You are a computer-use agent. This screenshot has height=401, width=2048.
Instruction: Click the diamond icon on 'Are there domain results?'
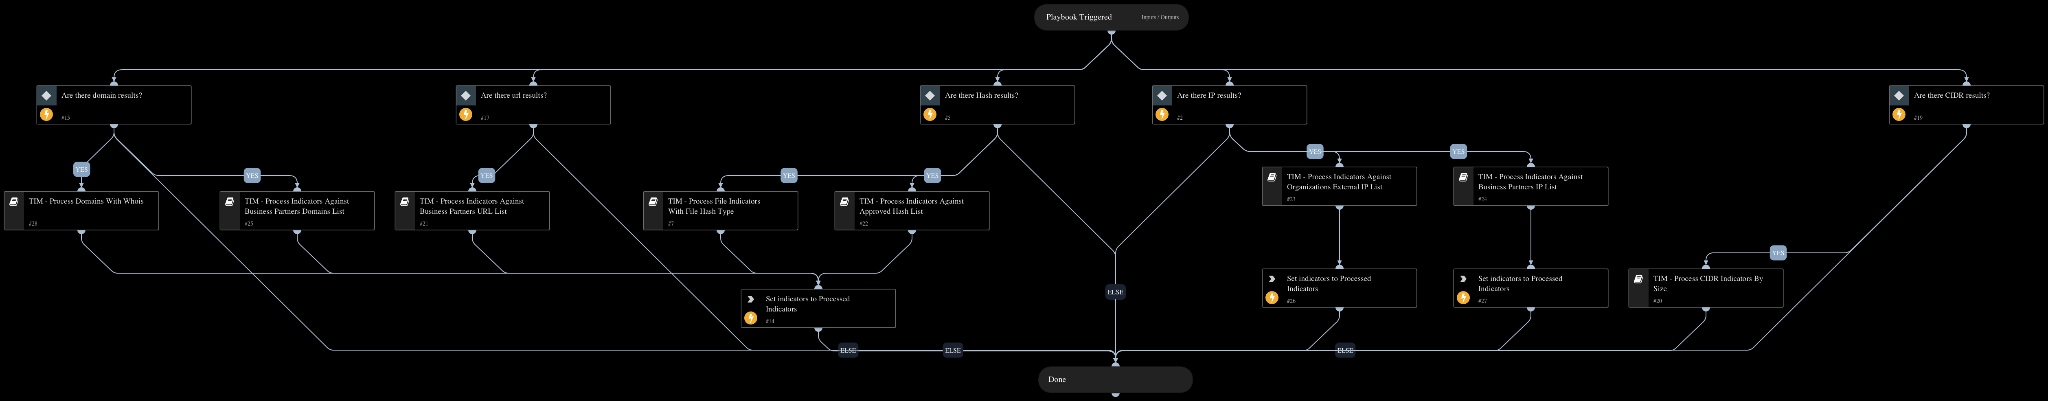click(x=46, y=96)
